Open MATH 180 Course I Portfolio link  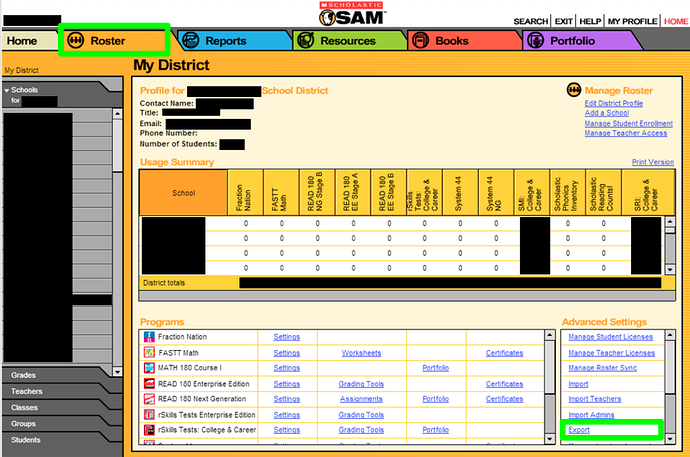(435, 368)
